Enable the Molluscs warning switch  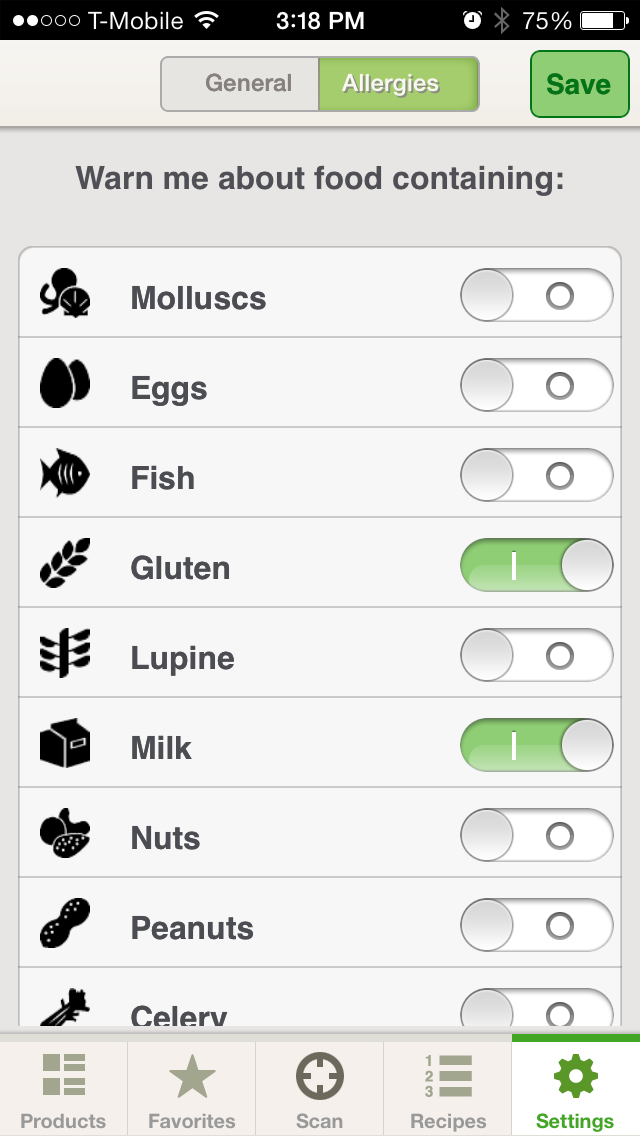pyautogui.click(x=536, y=295)
